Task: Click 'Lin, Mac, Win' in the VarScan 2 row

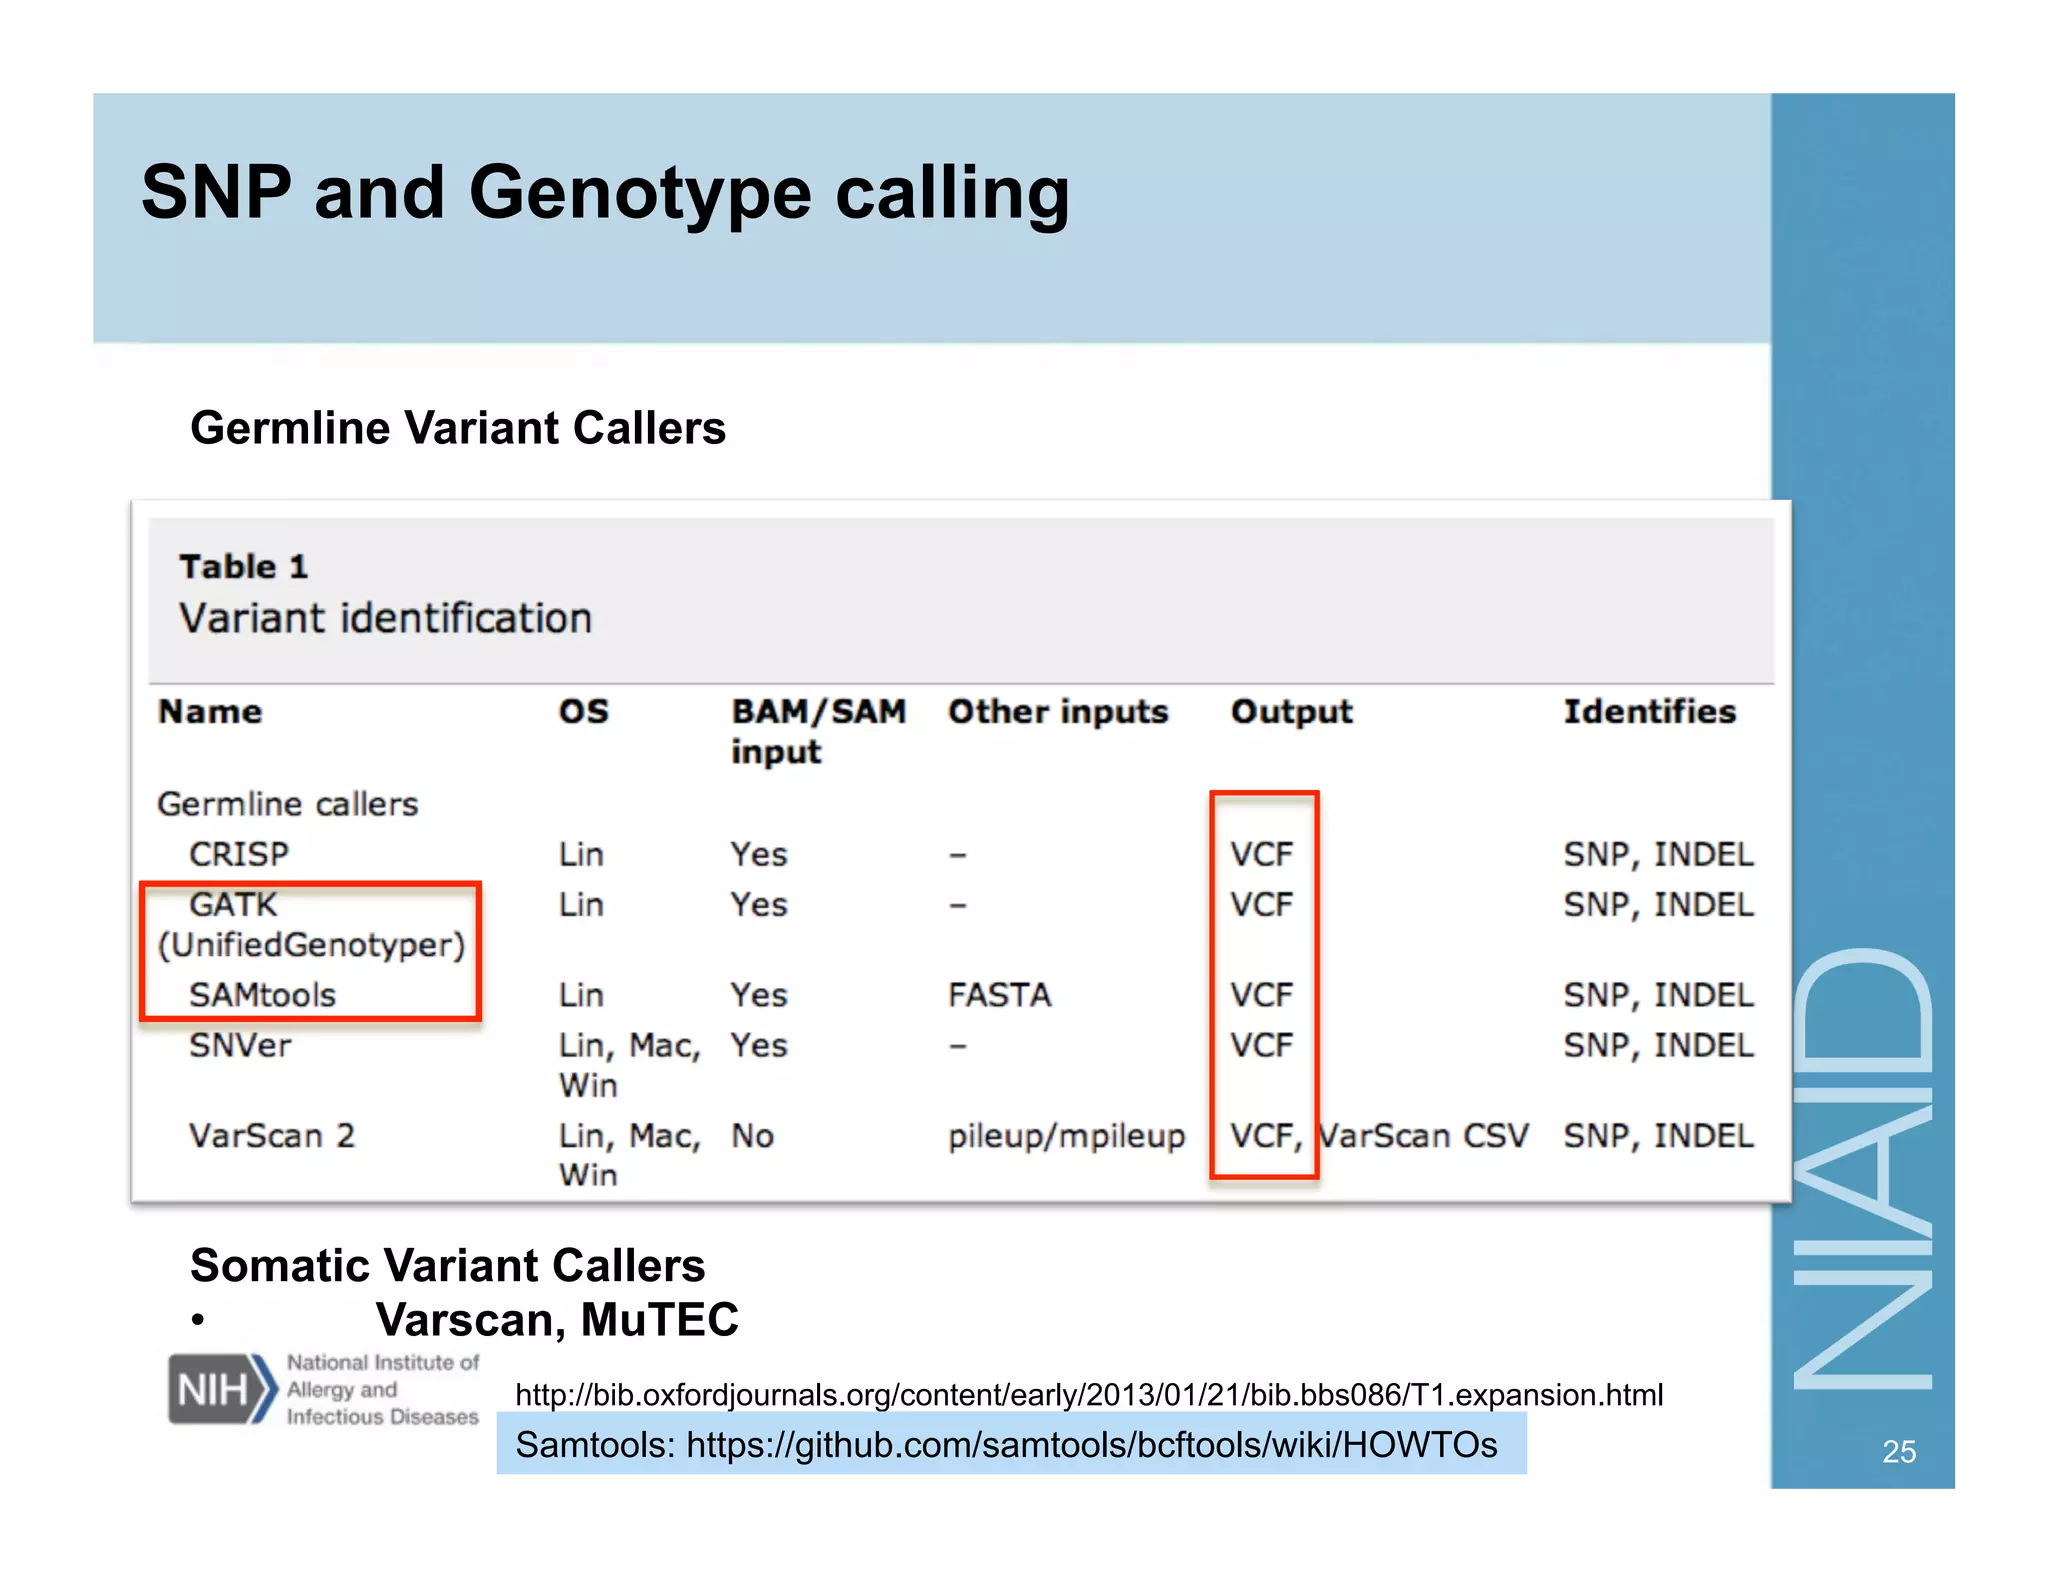Action: (x=630, y=1155)
